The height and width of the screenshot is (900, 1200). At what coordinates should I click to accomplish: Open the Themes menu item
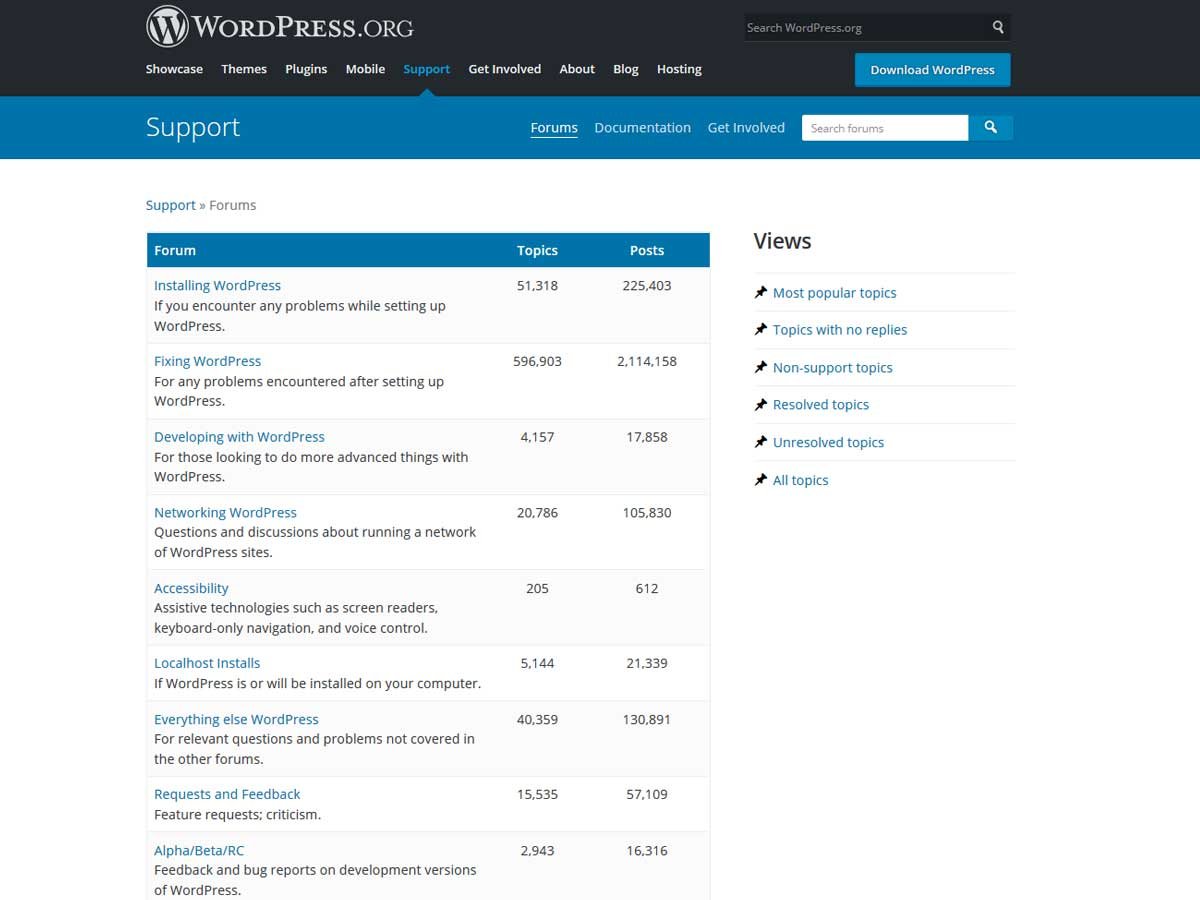click(244, 69)
